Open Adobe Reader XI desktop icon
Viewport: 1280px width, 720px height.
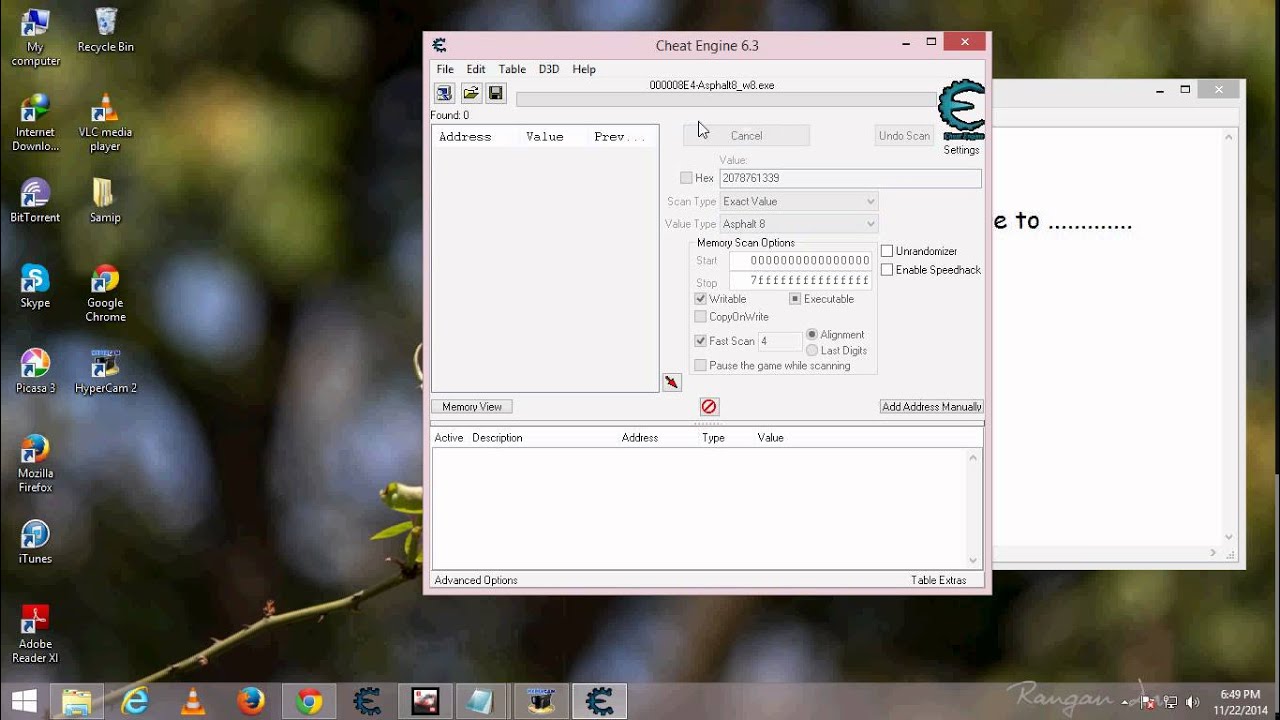click(35, 635)
